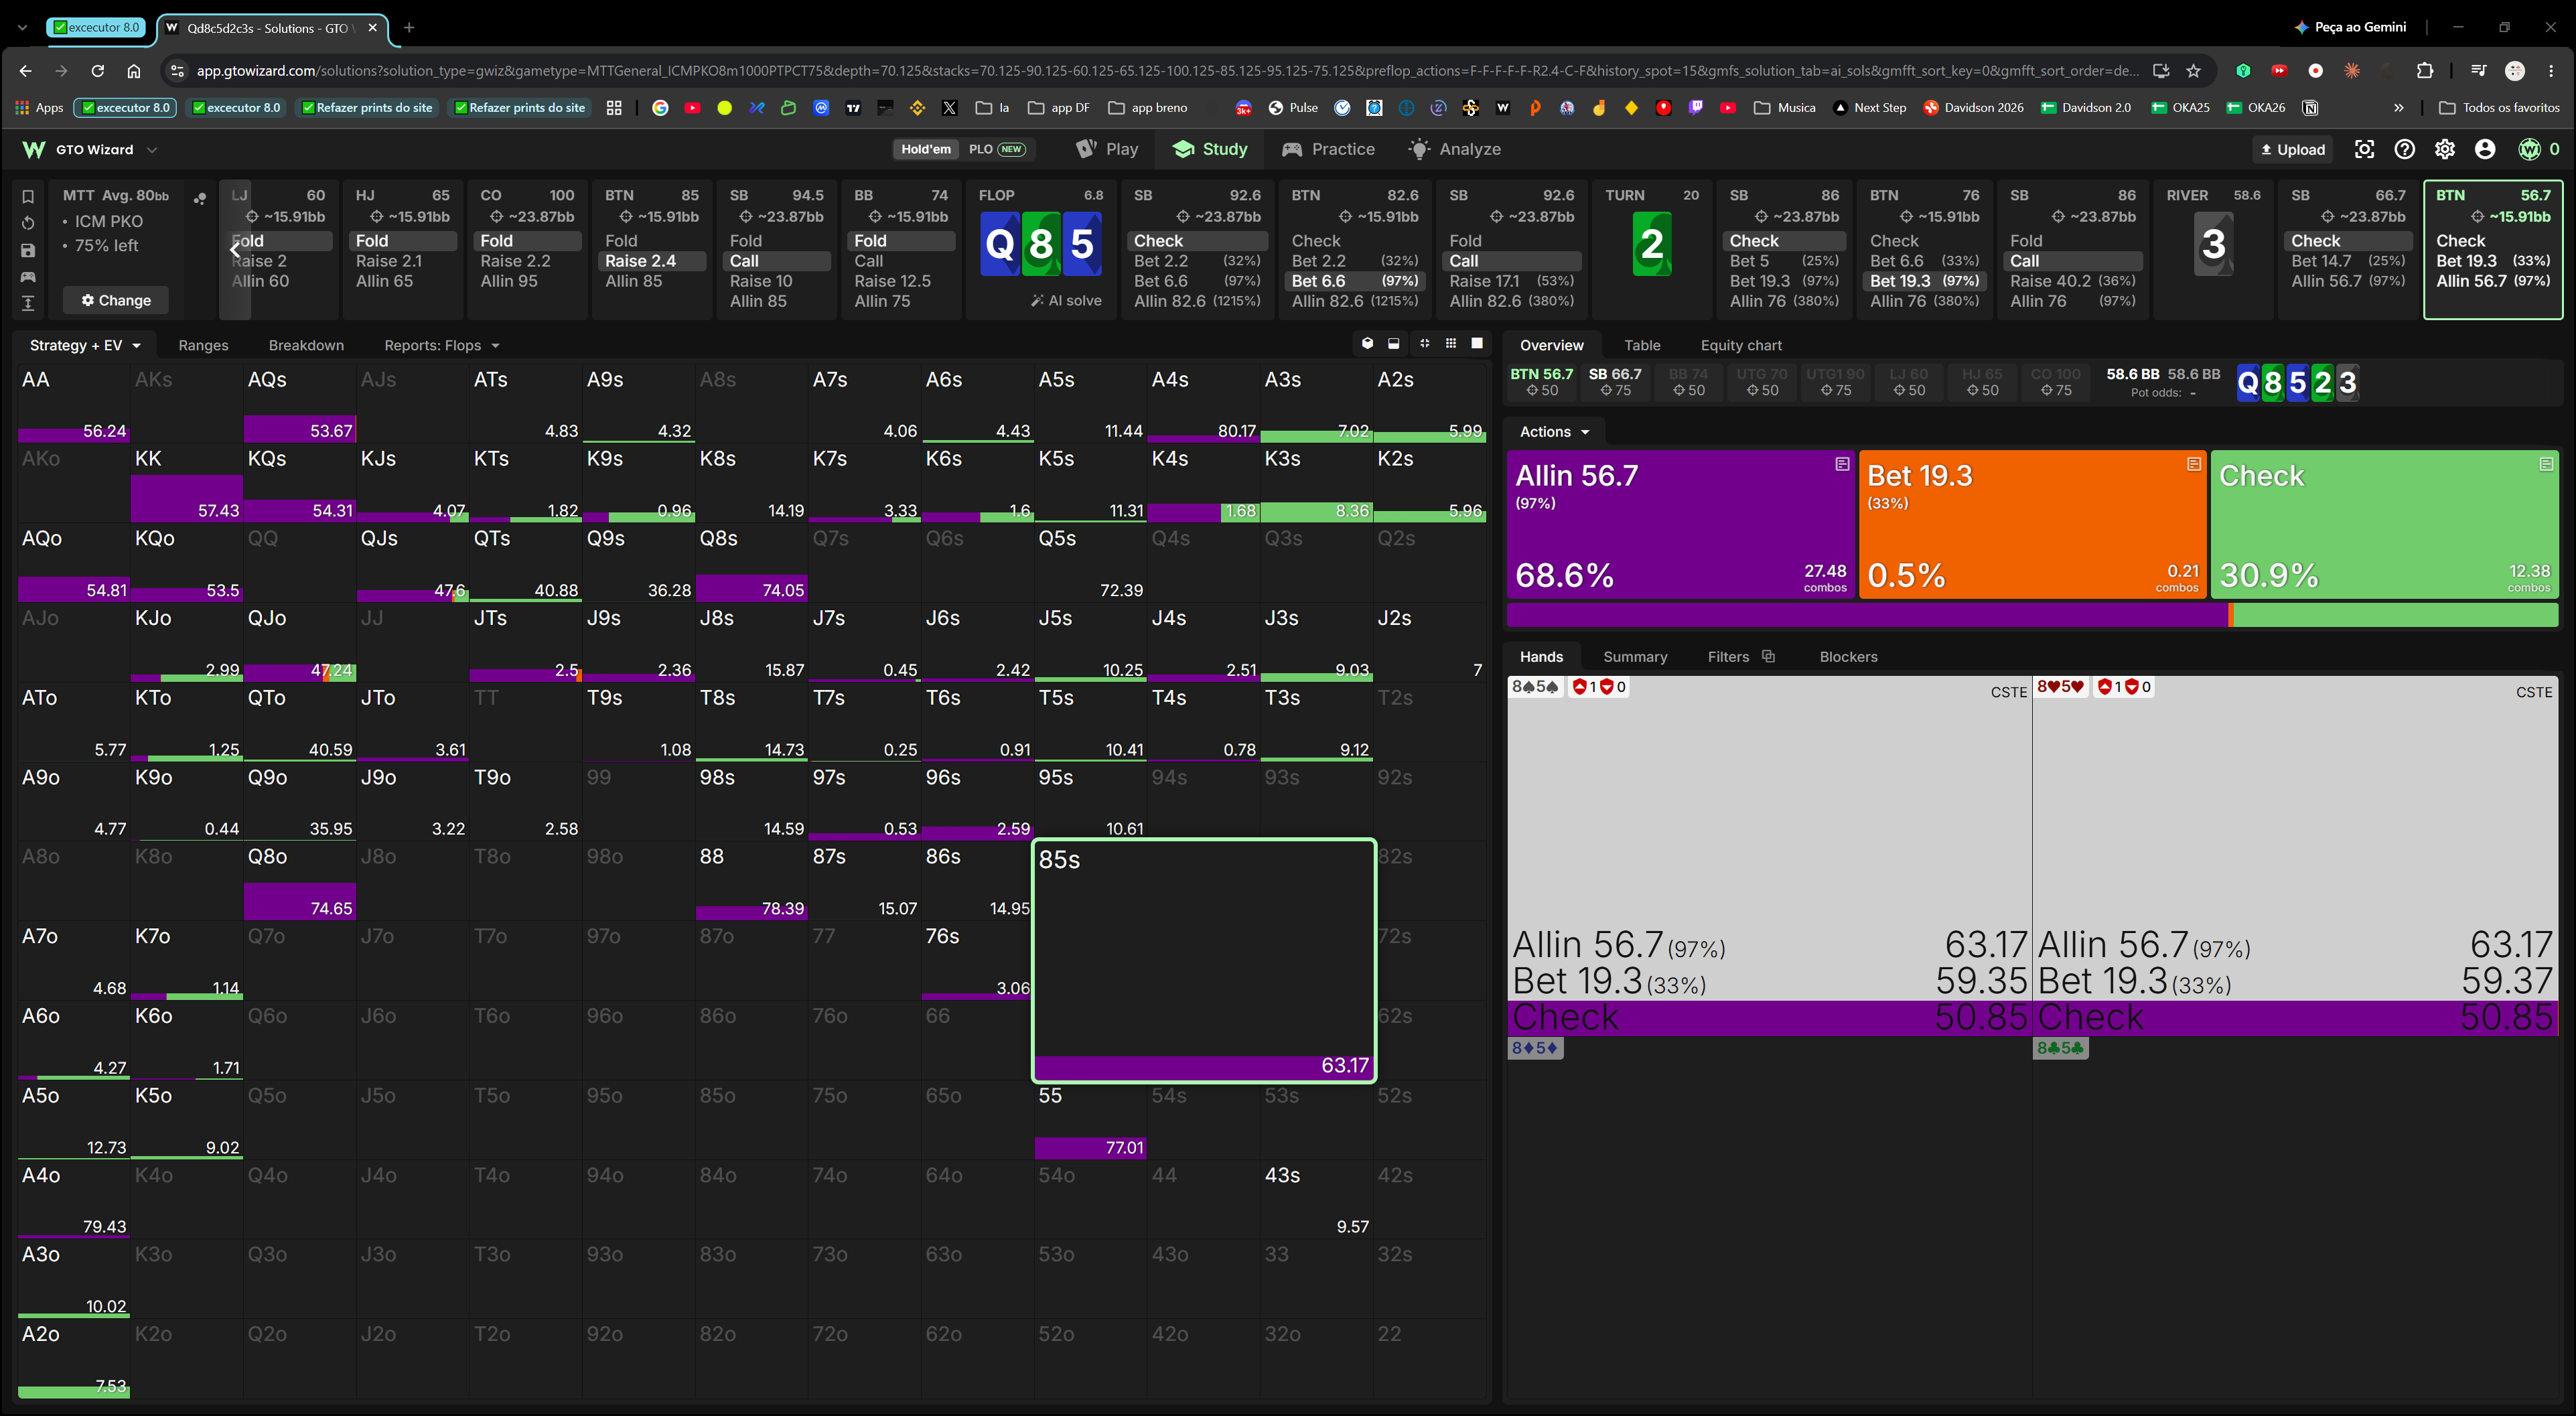The width and height of the screenshot is (2576, 1416).
Task: Open the Strategy + EV dropdown
Action: [x=85, y=345]
